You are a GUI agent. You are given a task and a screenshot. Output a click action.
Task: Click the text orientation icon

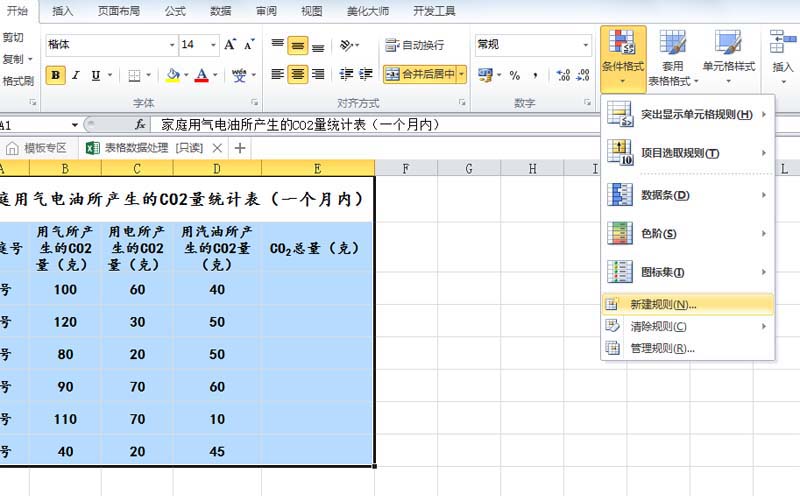point(346,45)
